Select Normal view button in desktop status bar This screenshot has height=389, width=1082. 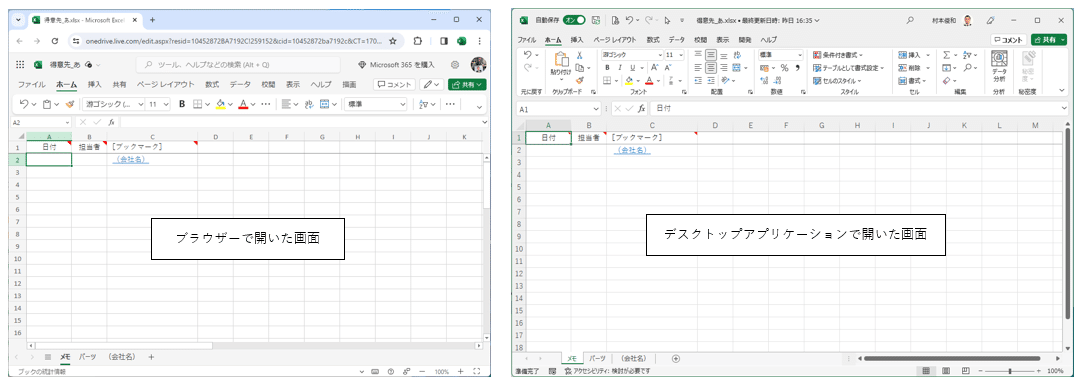[x=925, y=371]
